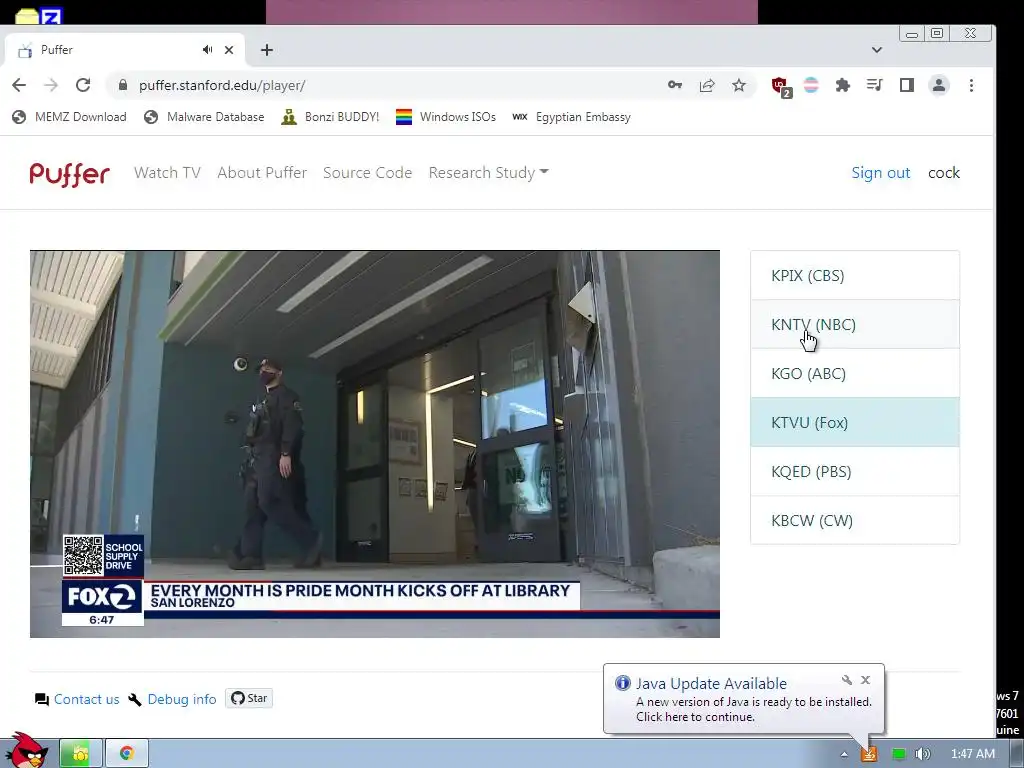The width and height of the screenshot is (1024, 768).
Task: Dismiss the Java update balloon
Action: [865, 680]
